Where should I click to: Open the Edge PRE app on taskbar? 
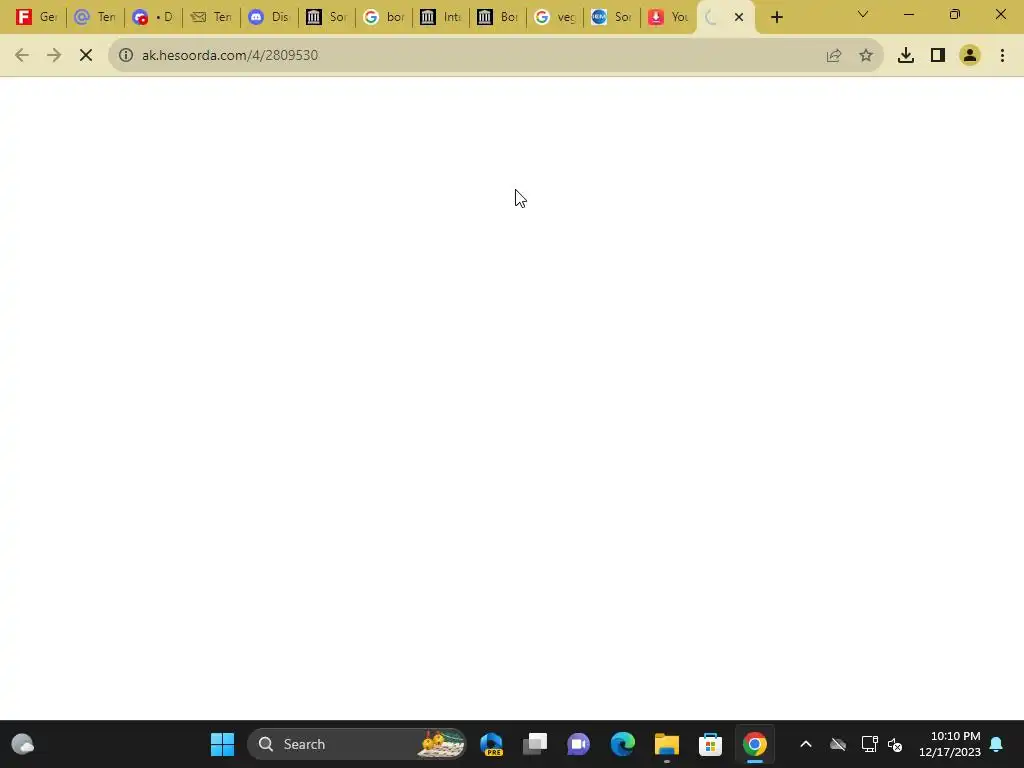pos(491,744)
